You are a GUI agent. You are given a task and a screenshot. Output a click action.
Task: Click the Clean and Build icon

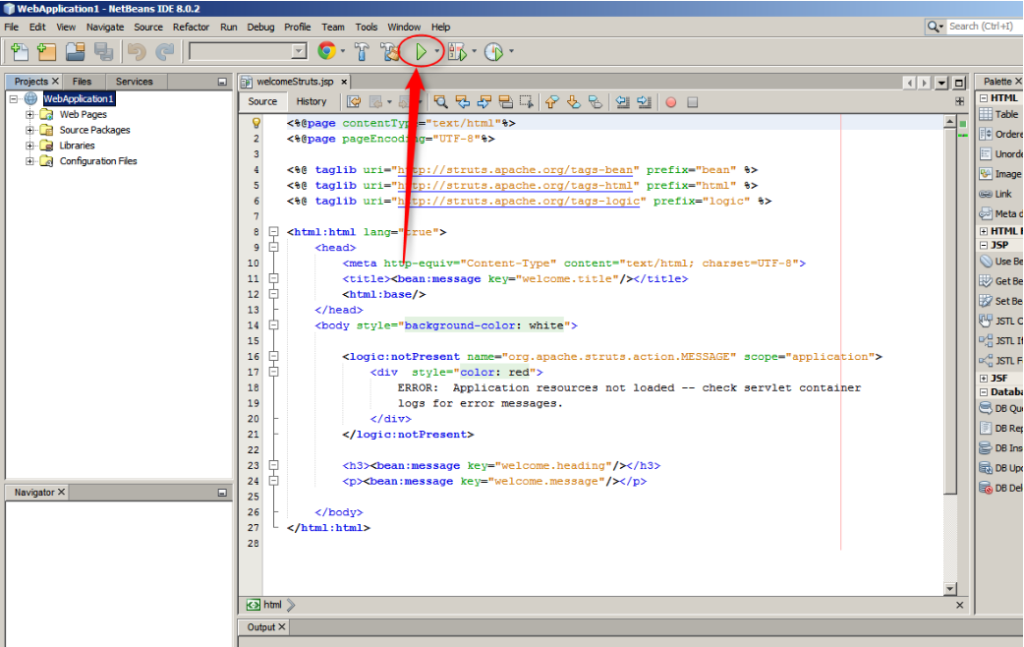[x=390, y=51]
